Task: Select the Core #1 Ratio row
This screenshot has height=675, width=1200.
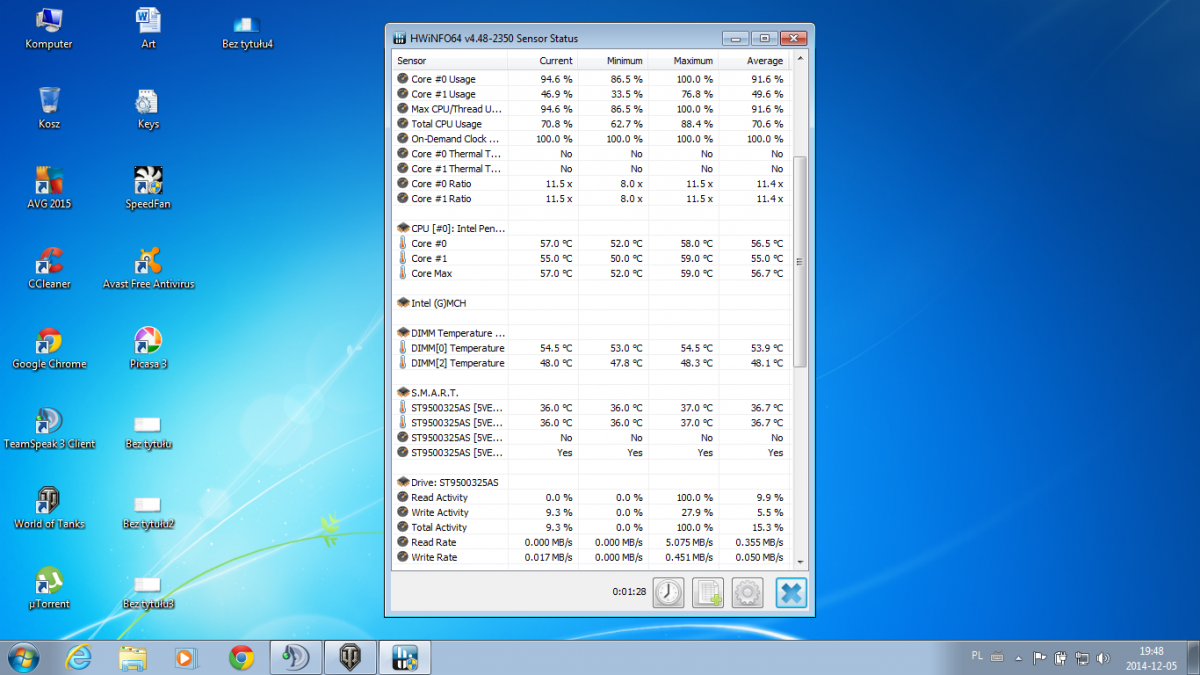Action: tap(591, 199)
